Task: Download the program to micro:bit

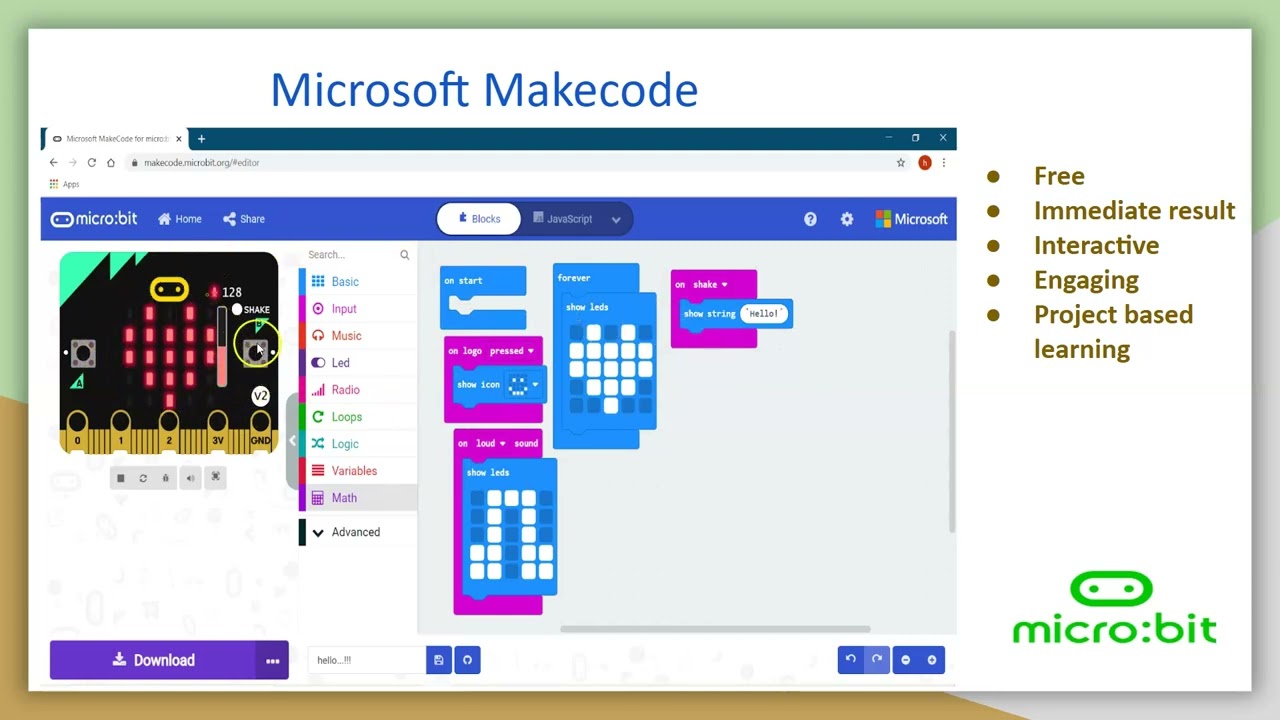Action: pyautogui.click(x=153, y=660)
